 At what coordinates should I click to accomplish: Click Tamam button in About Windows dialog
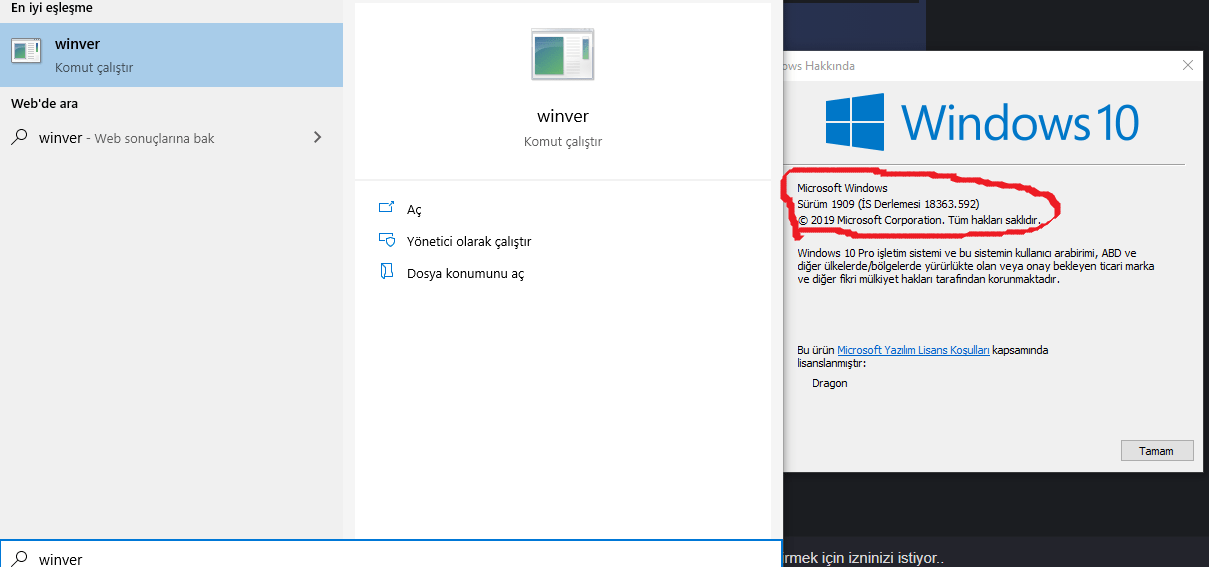(1157, 450)
